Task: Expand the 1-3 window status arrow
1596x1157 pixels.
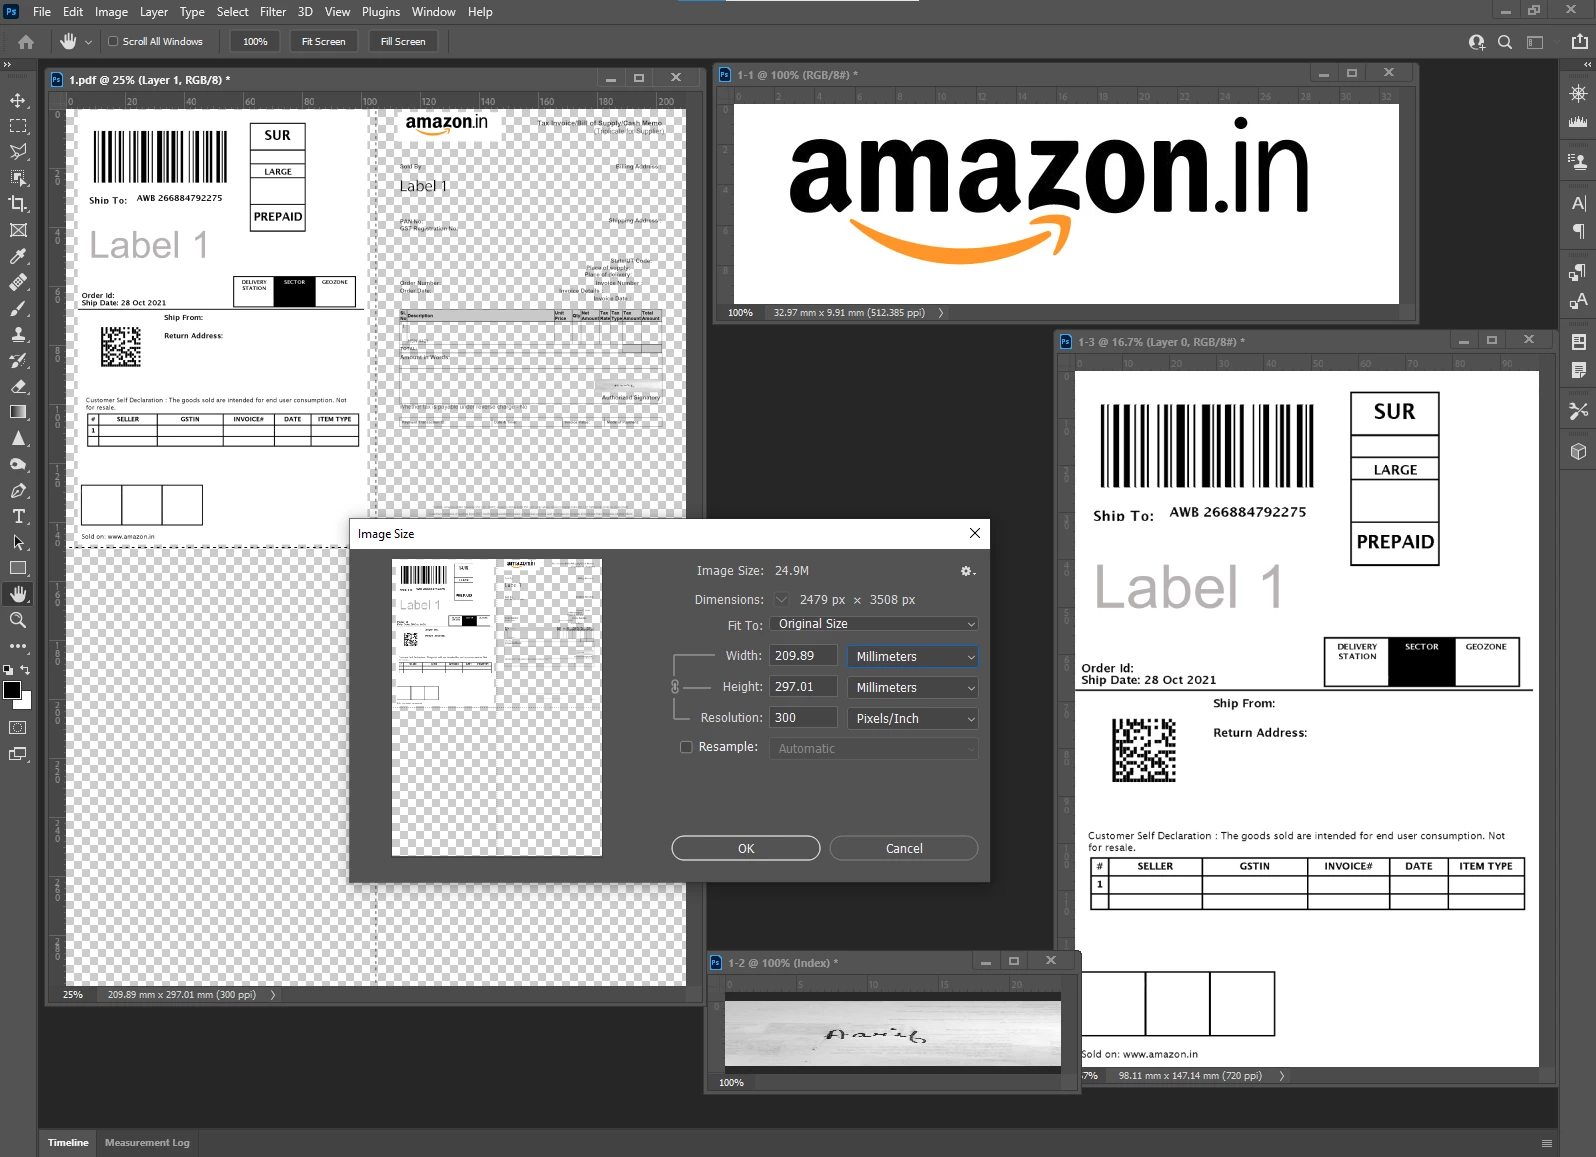Action: (x=1282, y=1076)
